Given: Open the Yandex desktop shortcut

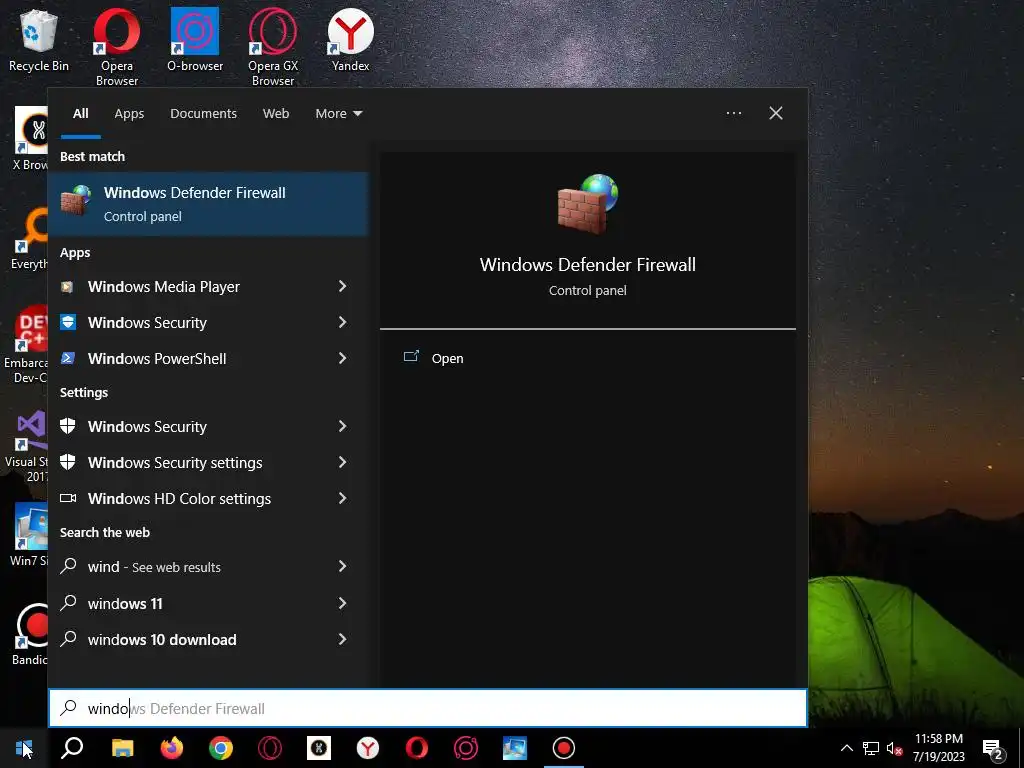Looking at the screenshot, I should pos(351,40).
